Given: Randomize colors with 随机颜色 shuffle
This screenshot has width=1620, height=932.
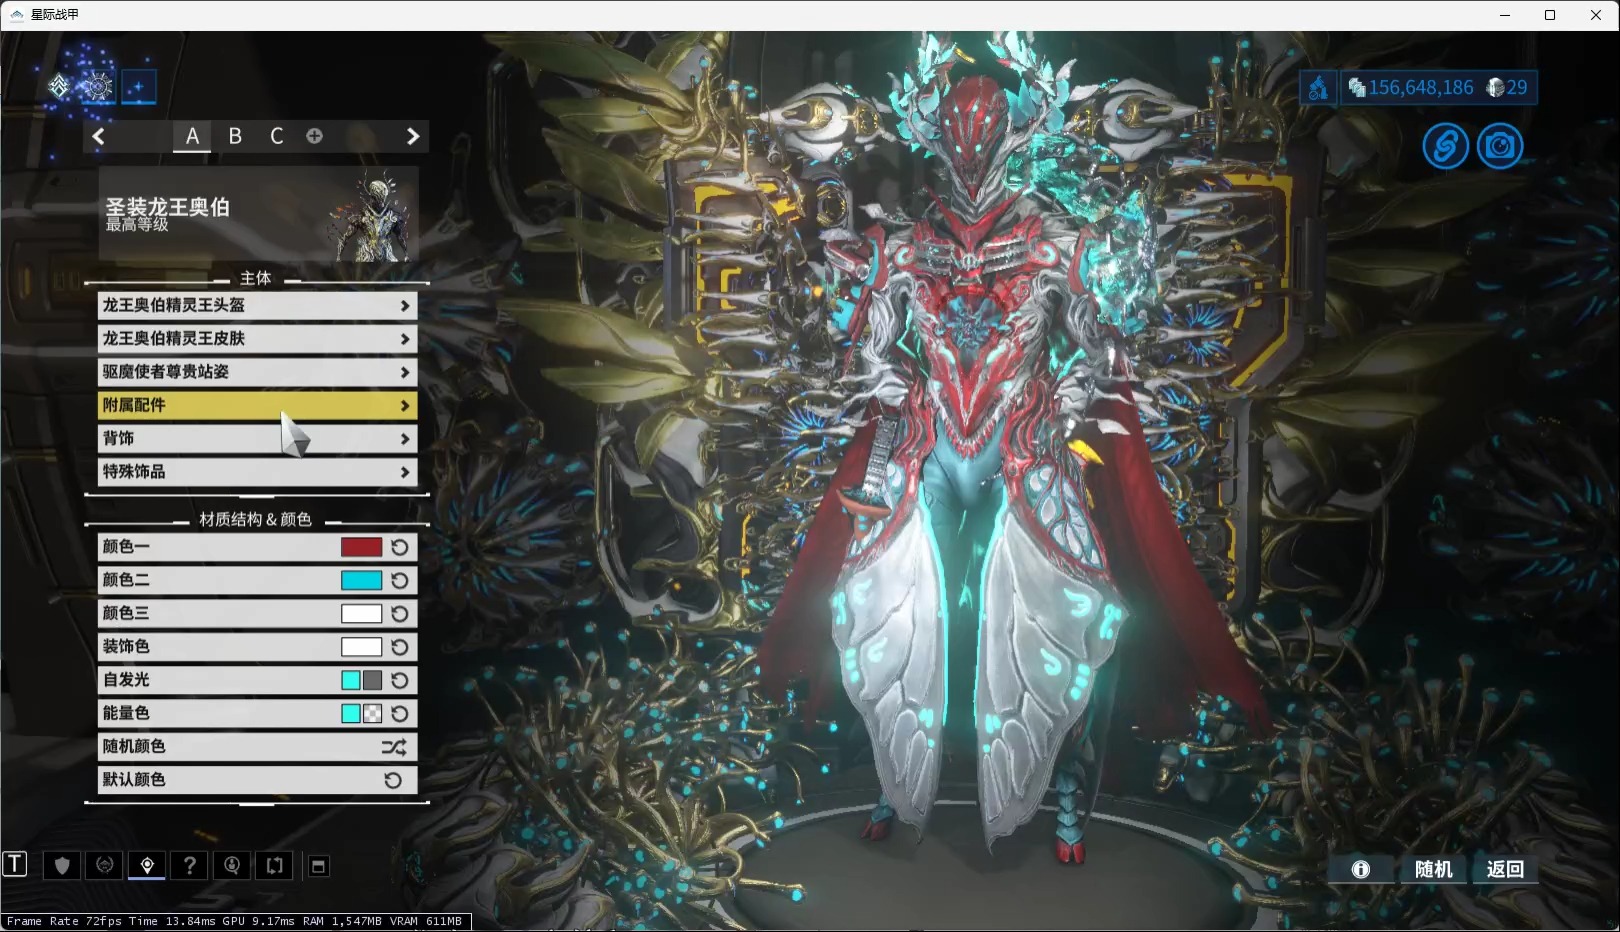Looking at the screenshot, I should [257, 747].
